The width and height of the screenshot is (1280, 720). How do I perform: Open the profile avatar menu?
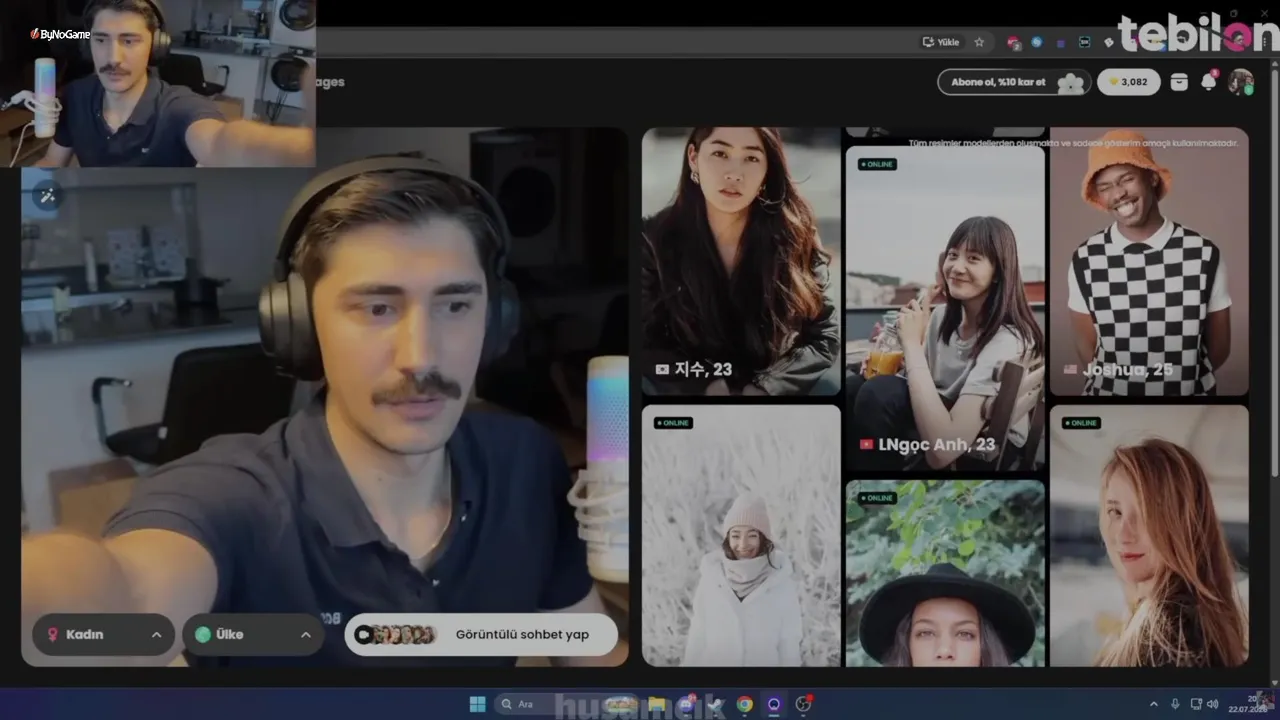click(x=1241, y=82)
